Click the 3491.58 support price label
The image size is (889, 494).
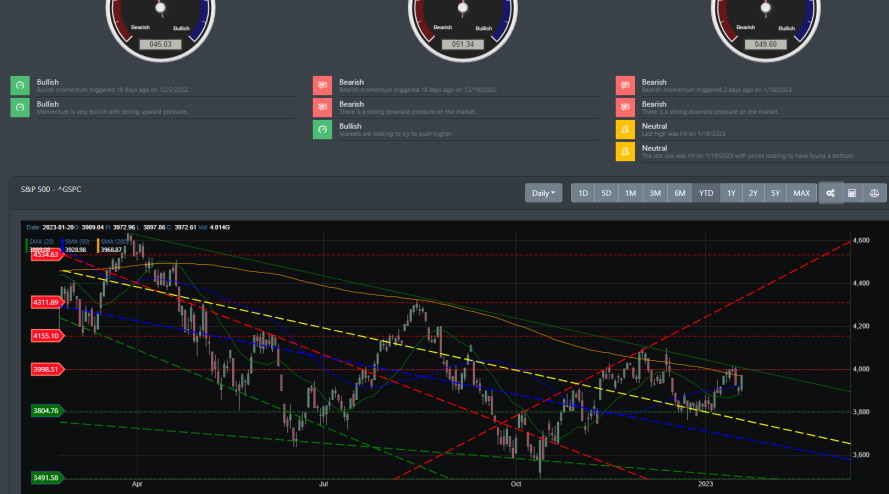click(47, 478)
